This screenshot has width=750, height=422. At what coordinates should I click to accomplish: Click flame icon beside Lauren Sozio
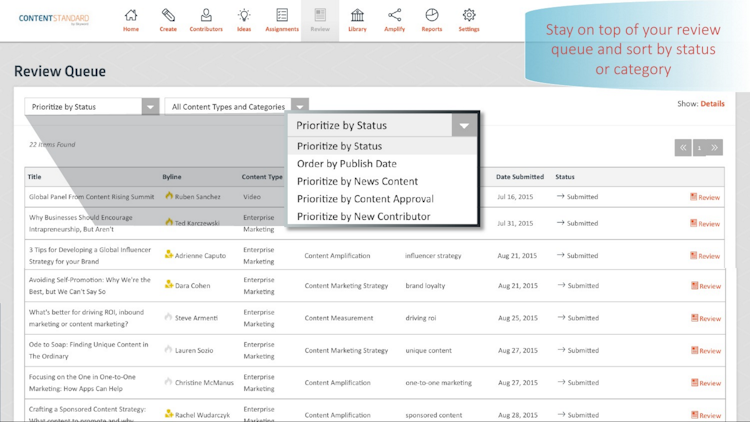[168, 349]
